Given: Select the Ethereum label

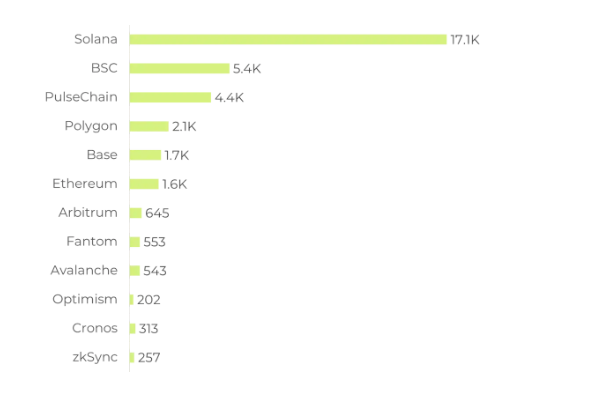Looking at the screenshot, I should (85, 184).
